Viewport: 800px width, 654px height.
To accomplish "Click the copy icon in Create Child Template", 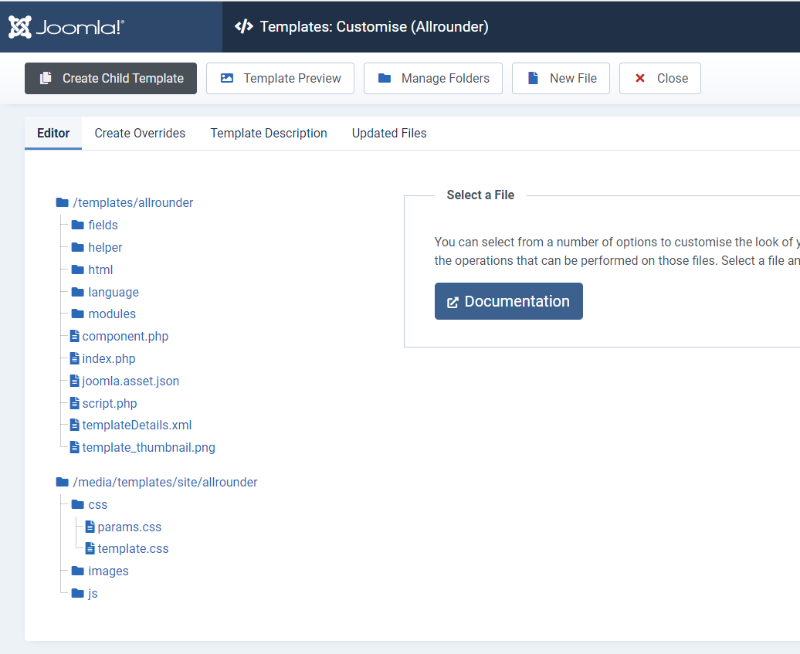I will click(x=46, y=78).
